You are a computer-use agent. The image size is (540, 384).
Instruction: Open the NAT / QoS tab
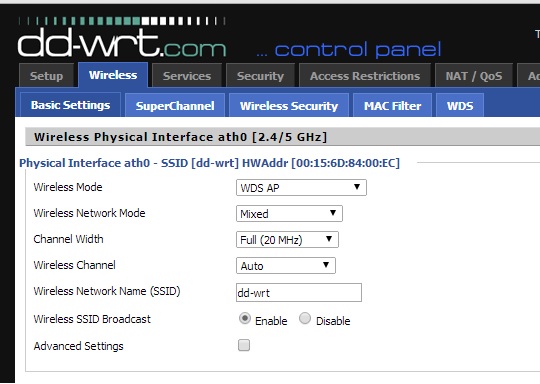pos(474,75)
